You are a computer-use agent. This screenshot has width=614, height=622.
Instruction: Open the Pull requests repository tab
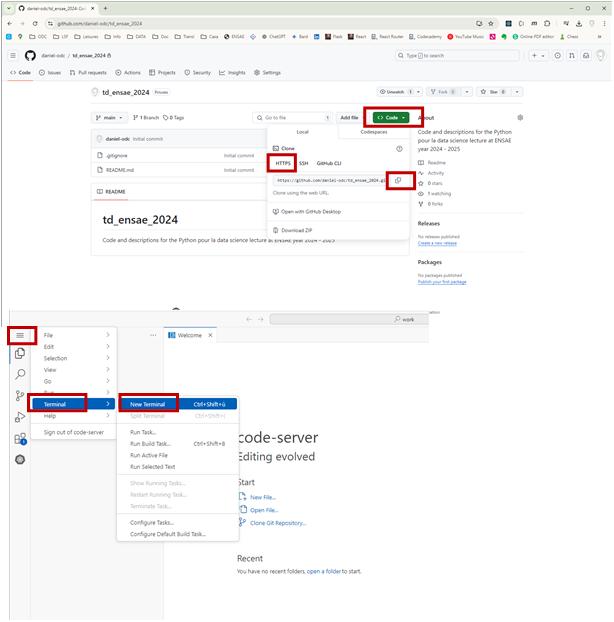(88, 73)
